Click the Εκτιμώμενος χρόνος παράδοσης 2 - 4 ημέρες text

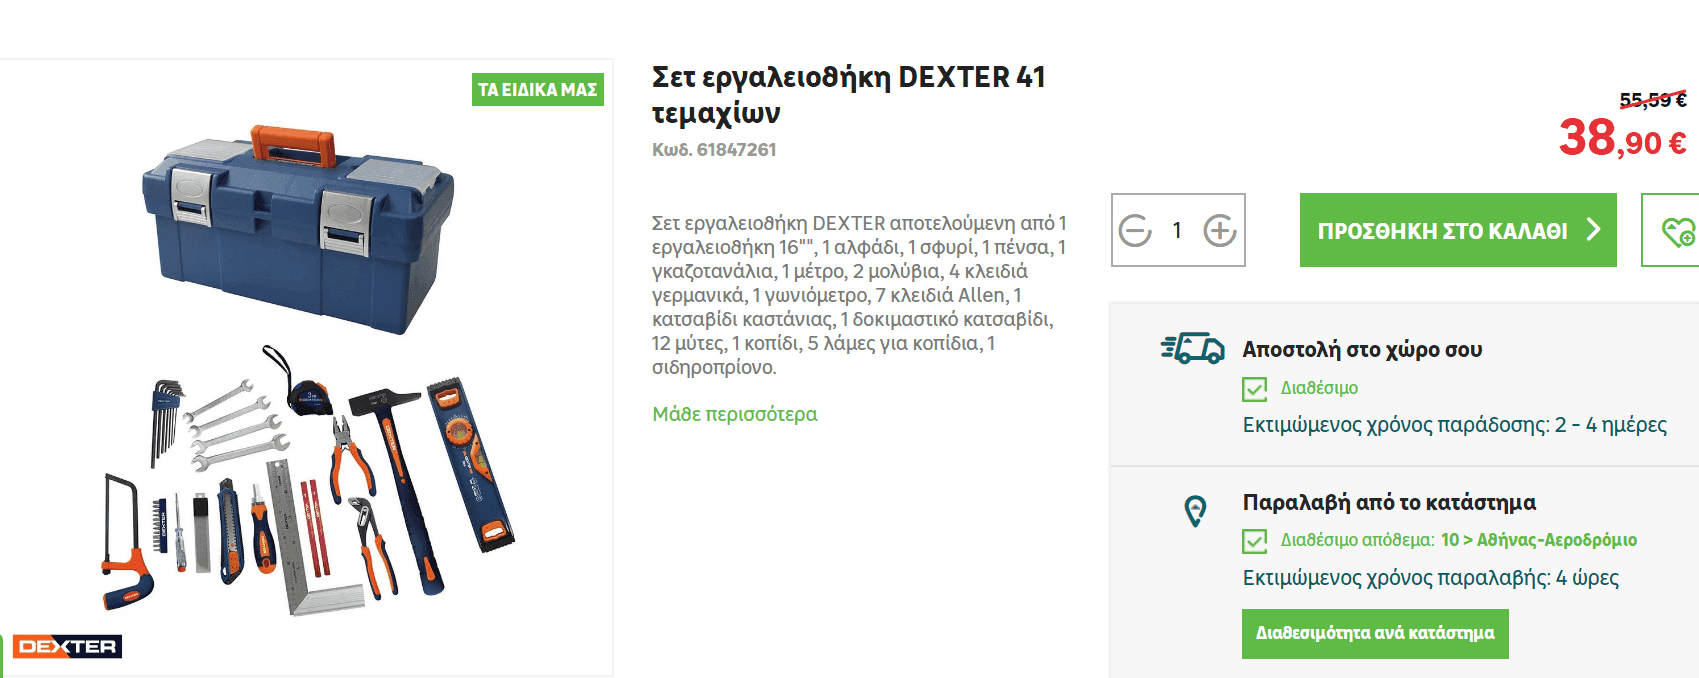[1455, 425]
